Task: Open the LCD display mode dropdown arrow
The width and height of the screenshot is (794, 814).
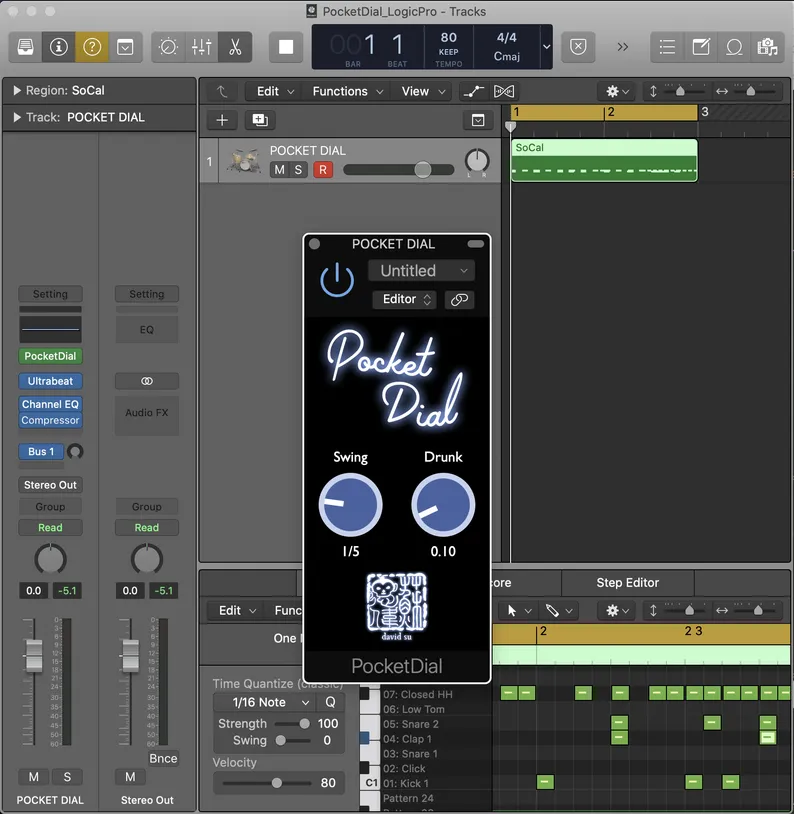Action: pyautogui.click(x=546, y=47)
